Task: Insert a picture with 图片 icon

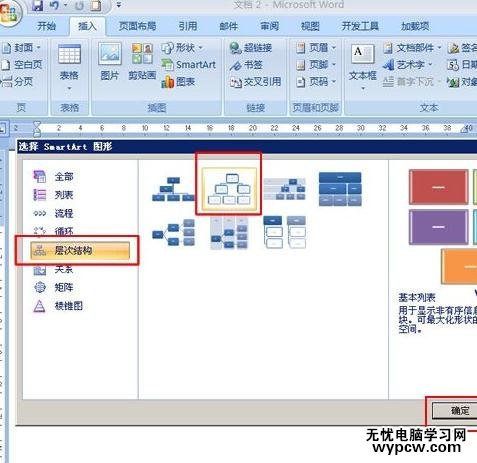Action: [110, 62]
